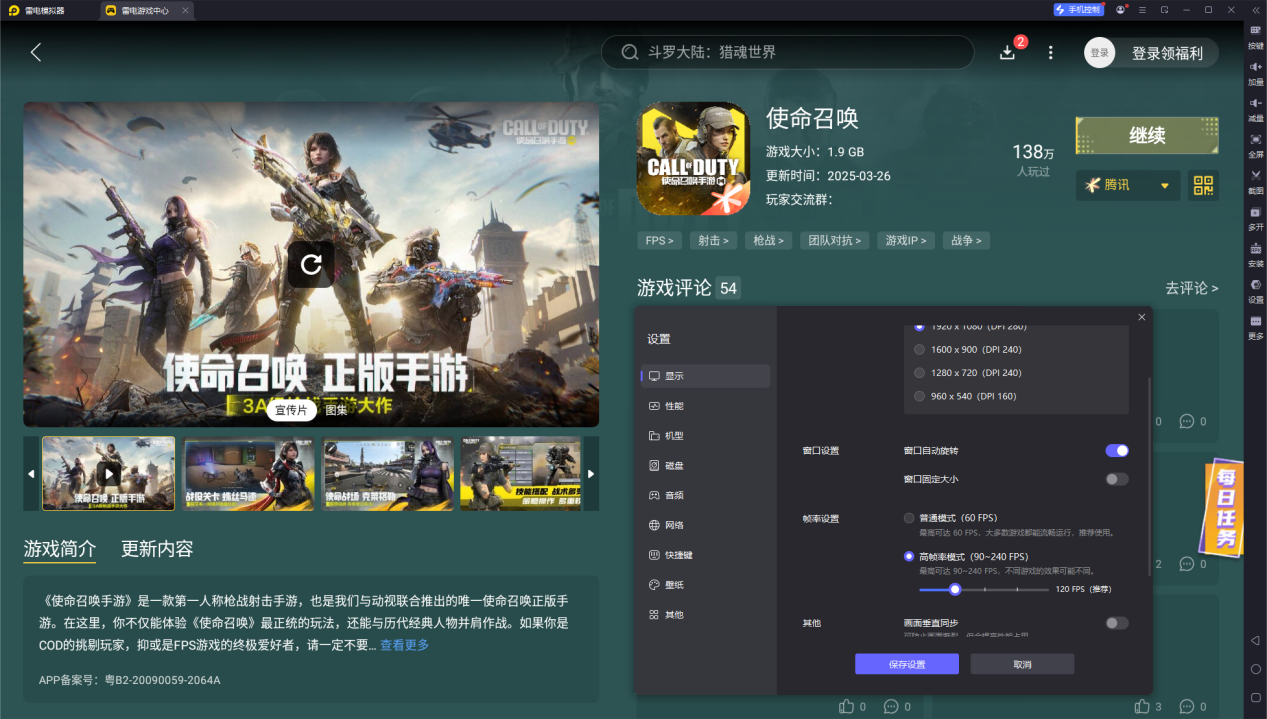
Task: Enter fullscreen with the 全屏 icon
Action: click(x=1256, y=144)
